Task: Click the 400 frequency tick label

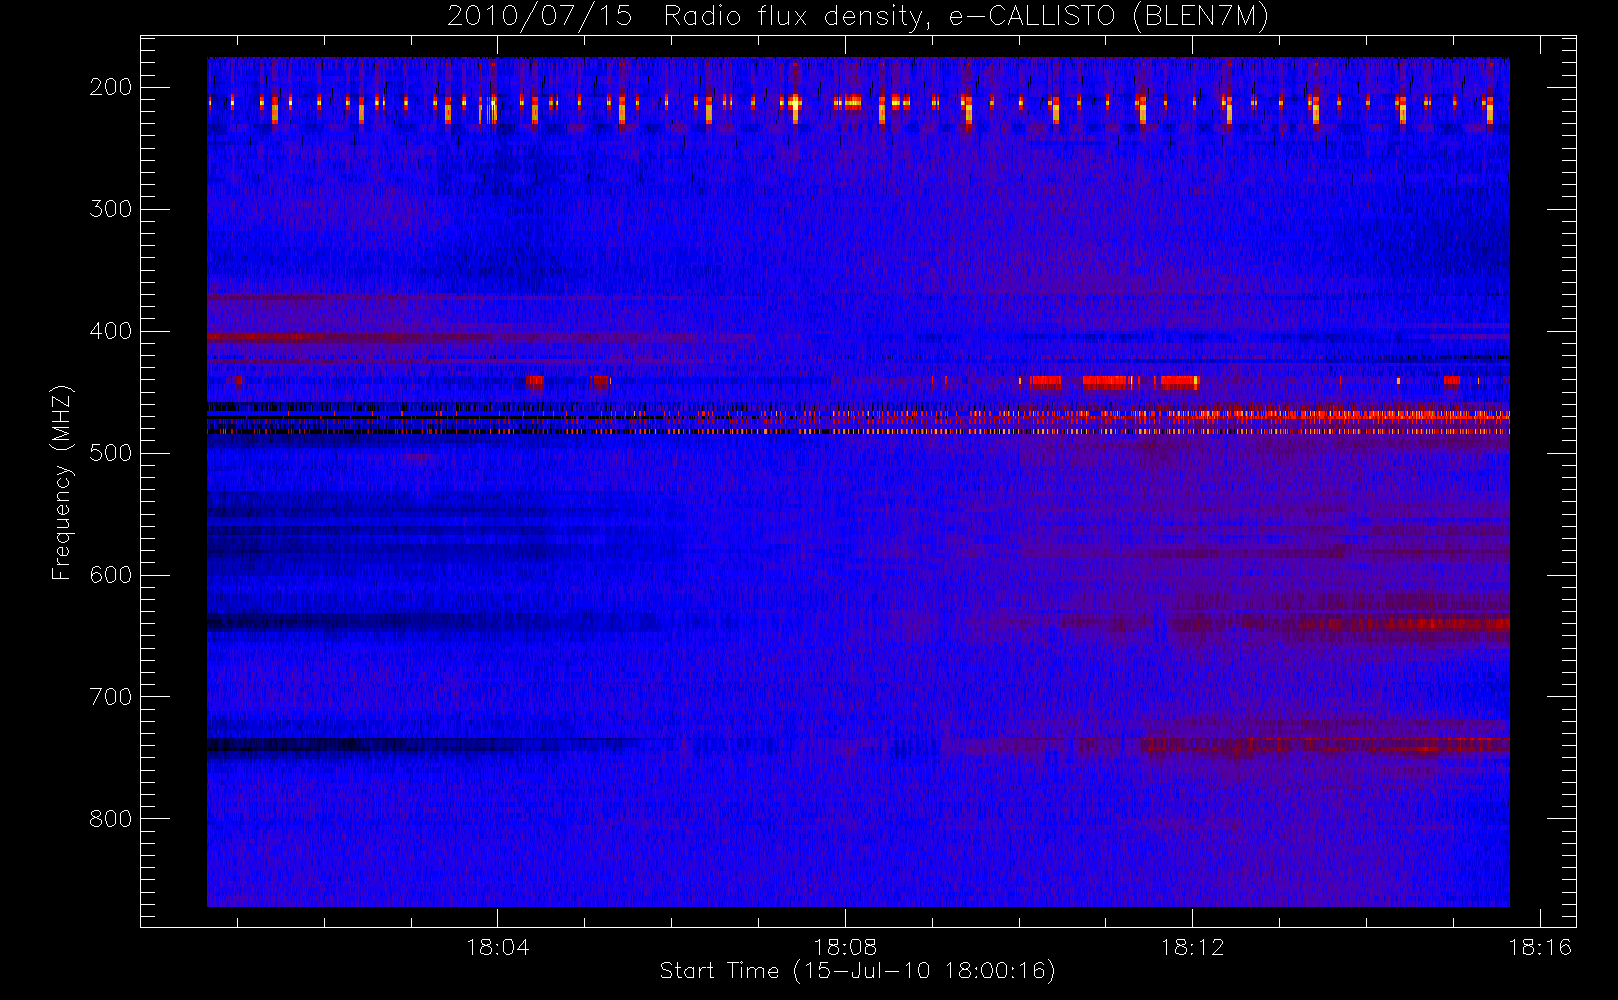Action: coord(111,331)
